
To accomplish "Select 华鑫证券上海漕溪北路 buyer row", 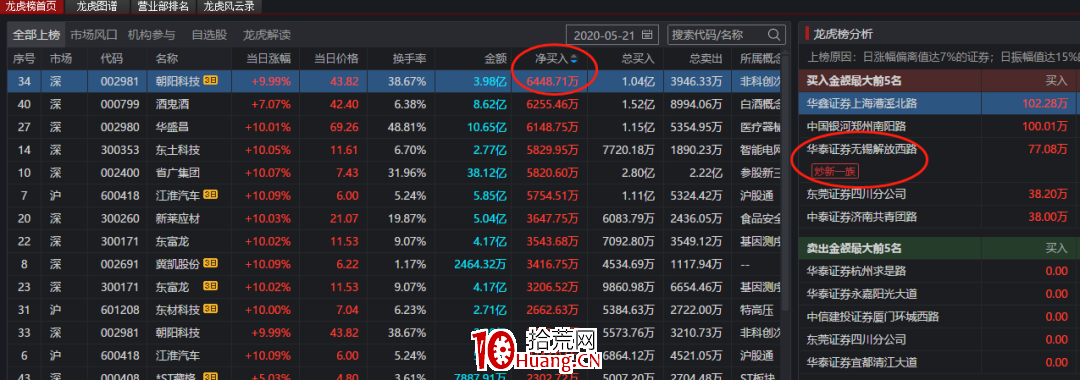I will (939, 103).
